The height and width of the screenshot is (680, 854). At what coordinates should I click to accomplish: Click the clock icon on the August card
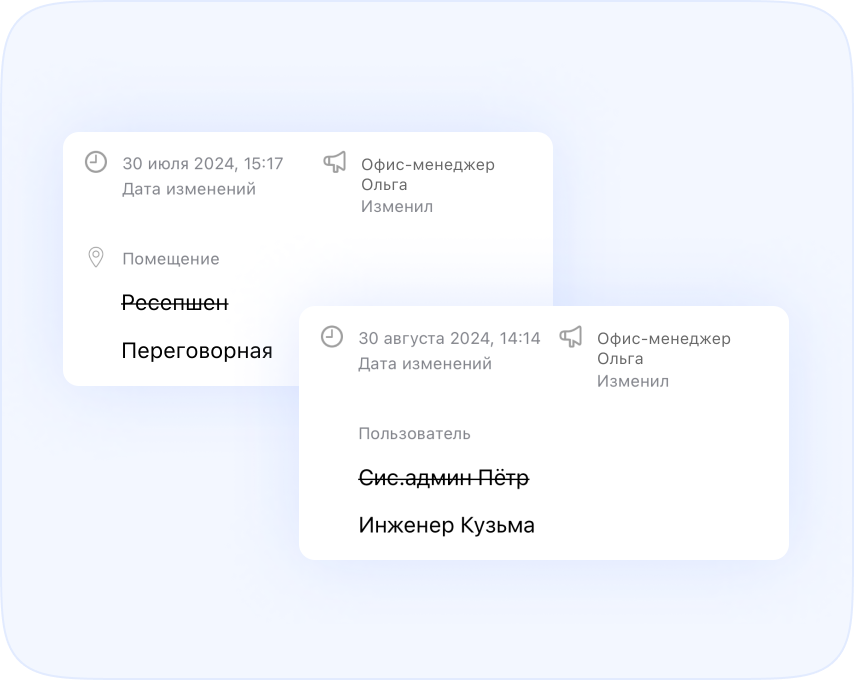pyautogui.click(x=334, y=337)
